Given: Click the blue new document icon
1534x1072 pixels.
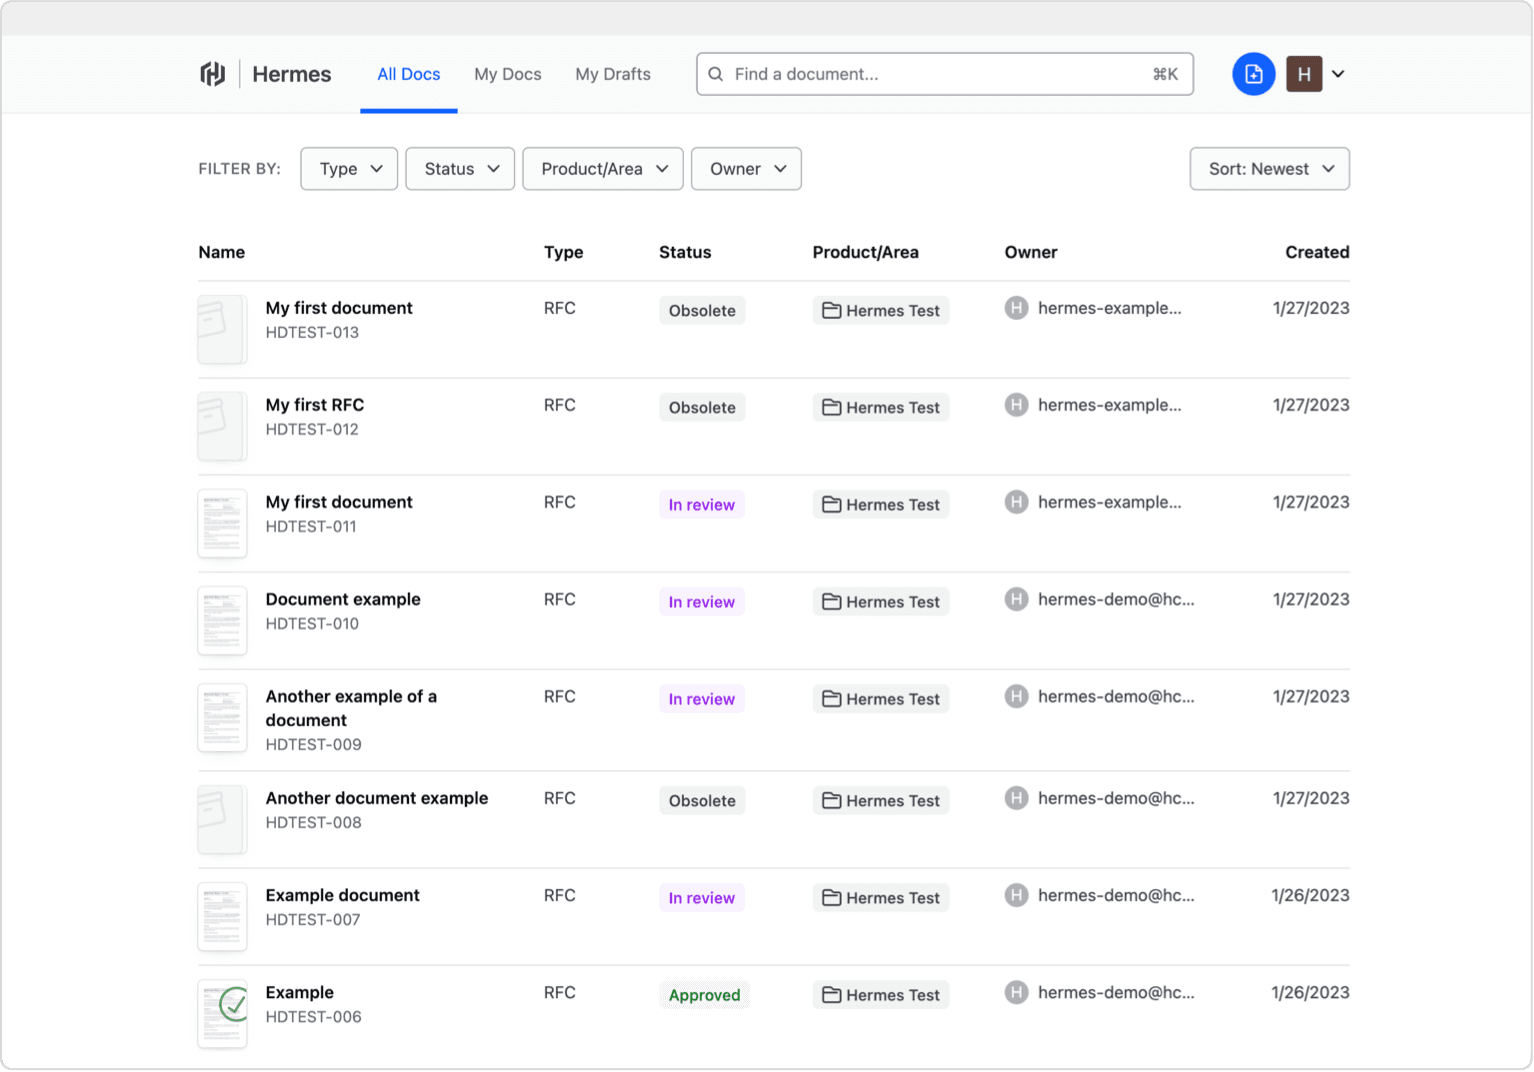Looking at the screenshot, I should coord(1253,74).
